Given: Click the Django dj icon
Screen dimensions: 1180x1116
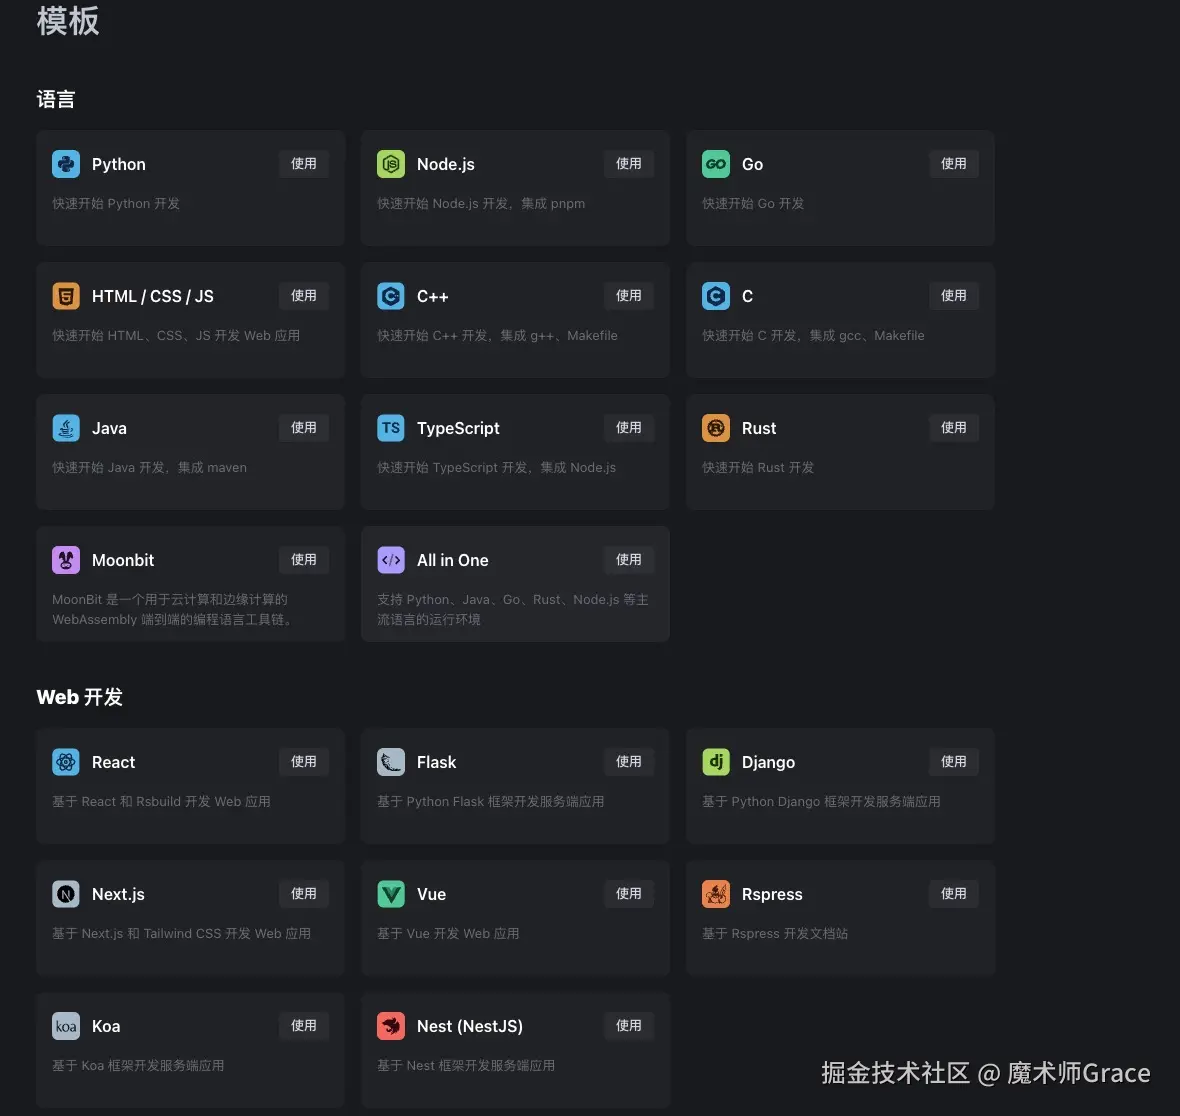Looking at the screenshot, I should pos(716,762).
